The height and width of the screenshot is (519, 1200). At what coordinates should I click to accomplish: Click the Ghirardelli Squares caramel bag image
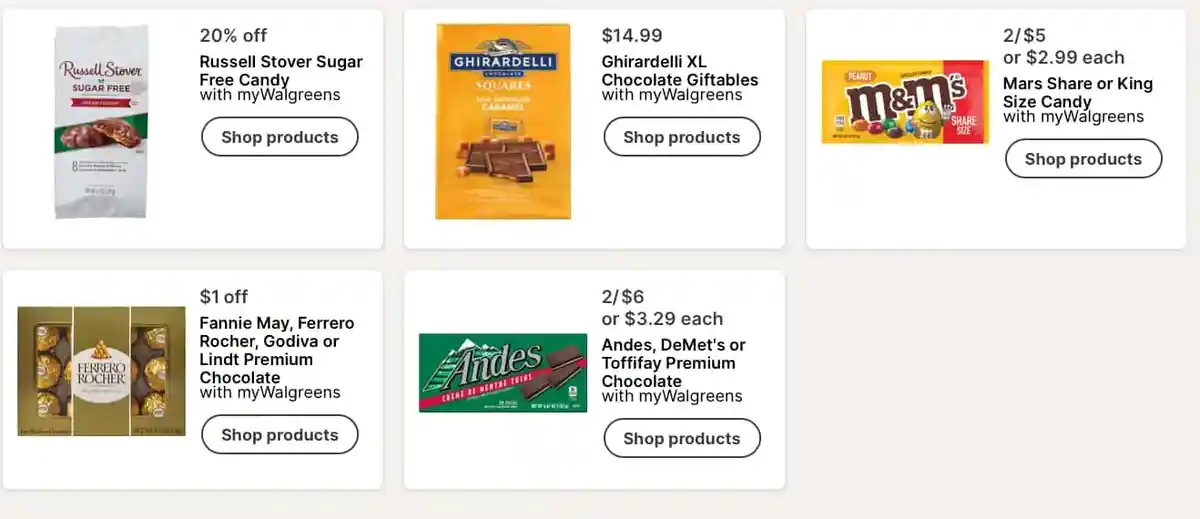coord(503,121)
